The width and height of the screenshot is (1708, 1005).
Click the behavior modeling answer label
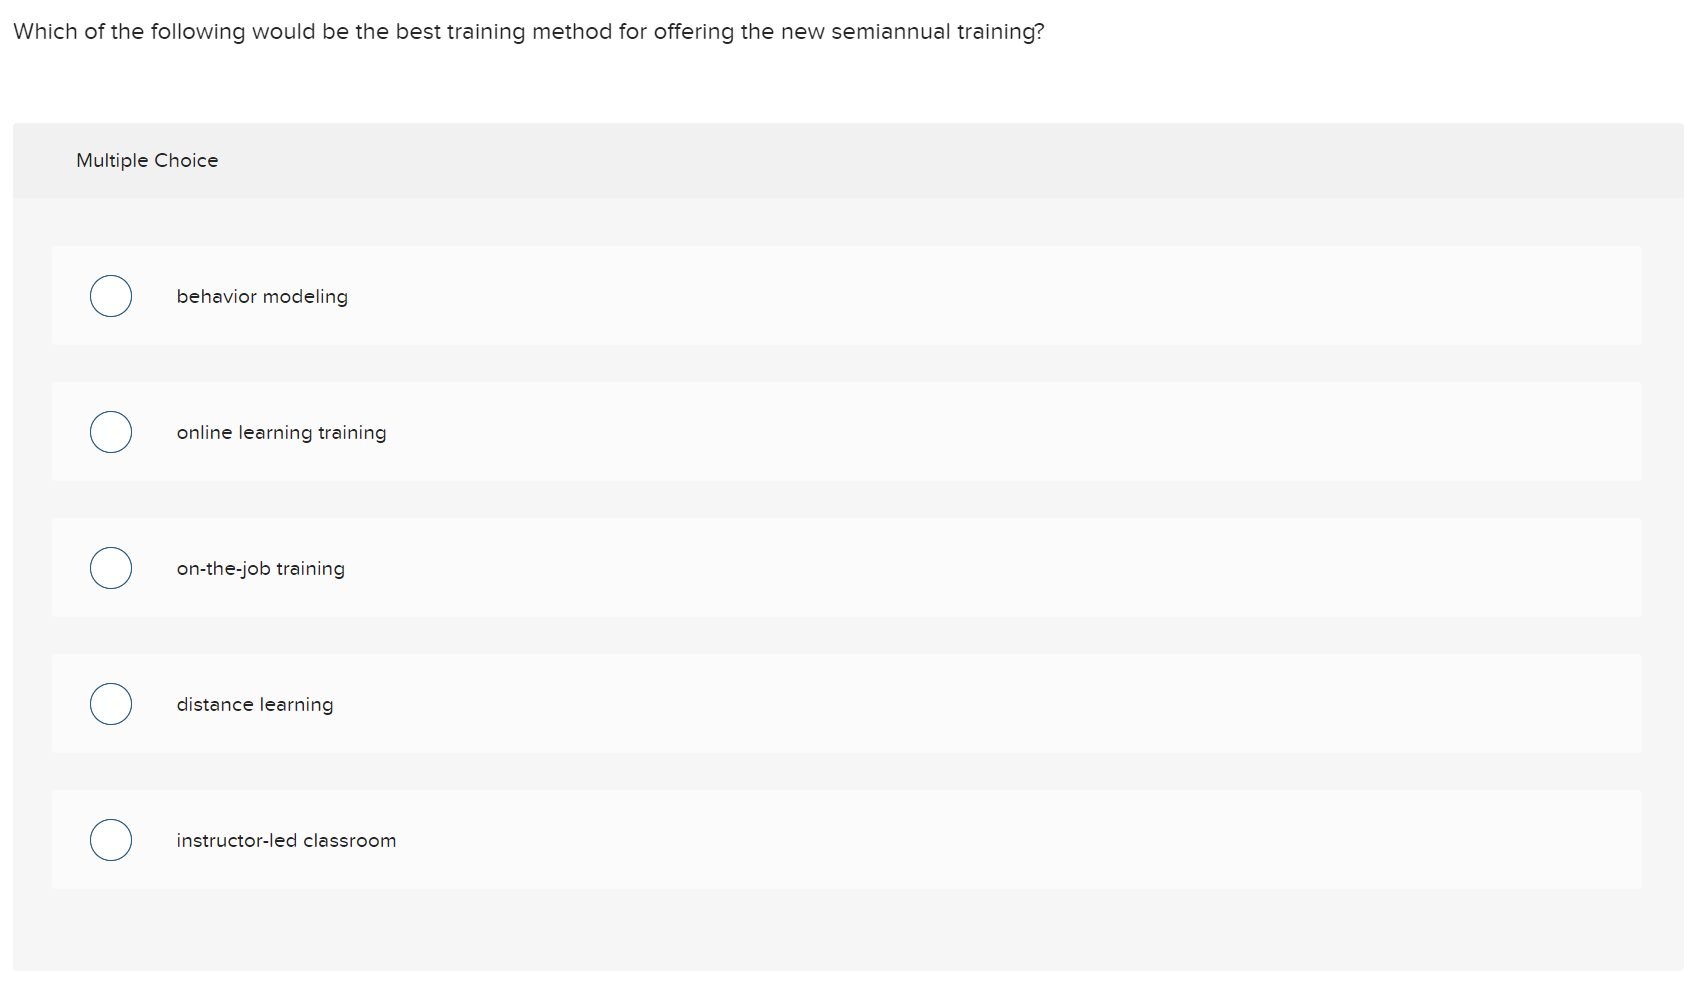[261, 295]
